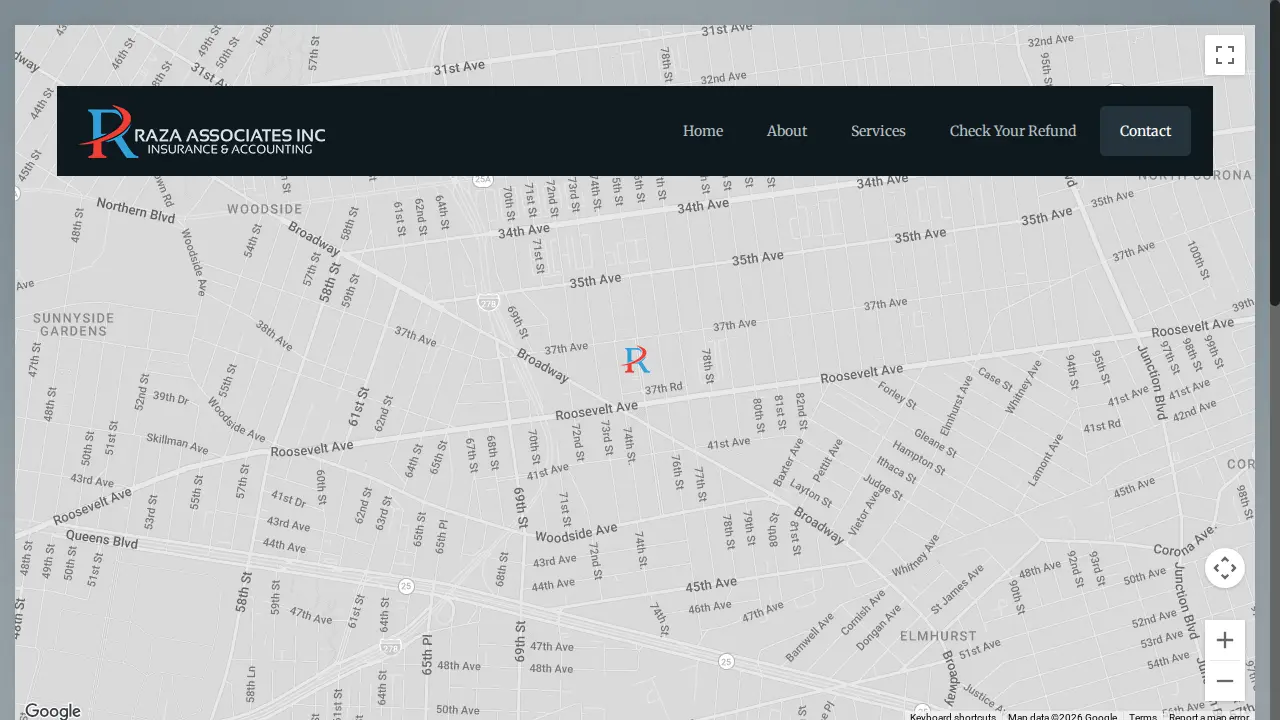Click the ELMHURST neighborhood label

938,636
